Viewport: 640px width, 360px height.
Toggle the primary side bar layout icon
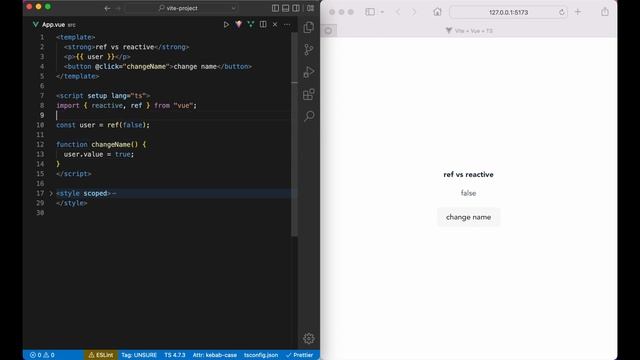click(276, 8)
